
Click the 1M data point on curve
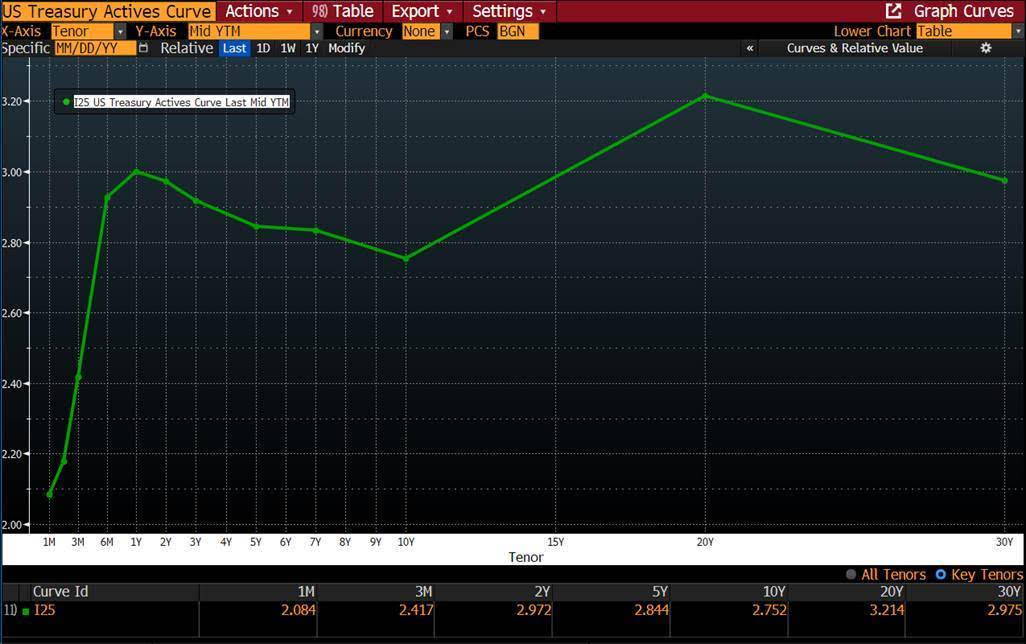click(50, 494)
